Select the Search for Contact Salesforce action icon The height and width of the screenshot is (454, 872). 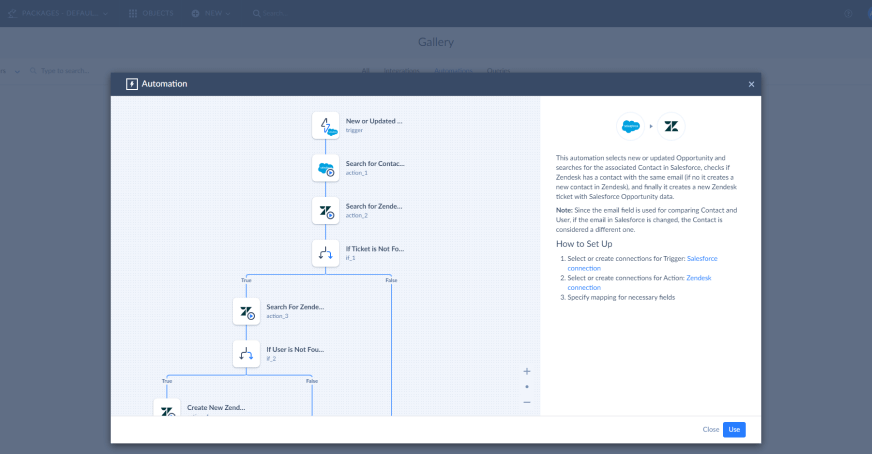[x=325, y=168]
